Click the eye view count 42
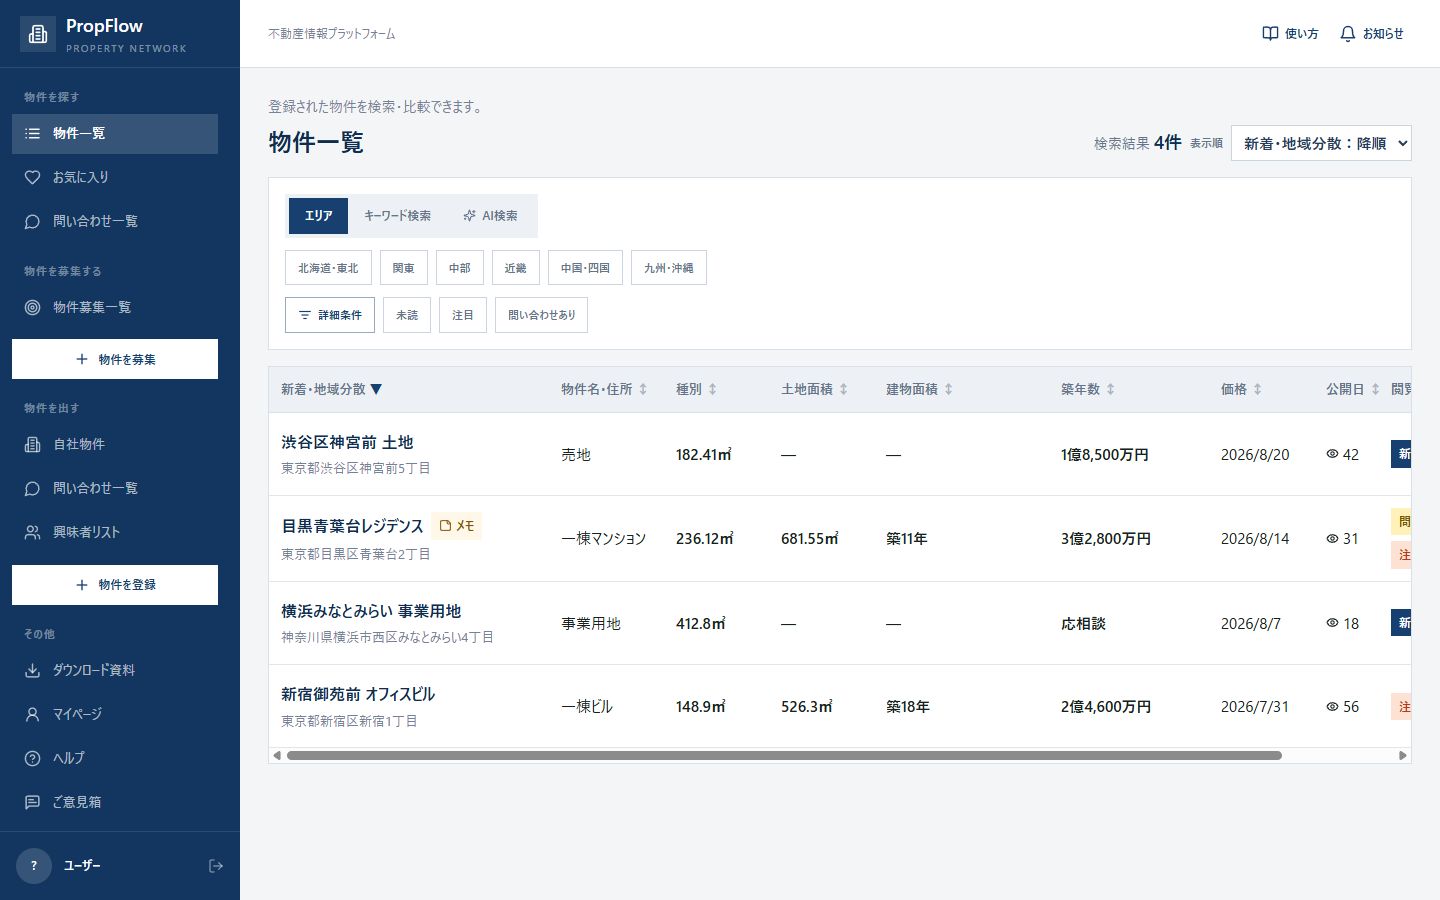 pos(1342,455)
